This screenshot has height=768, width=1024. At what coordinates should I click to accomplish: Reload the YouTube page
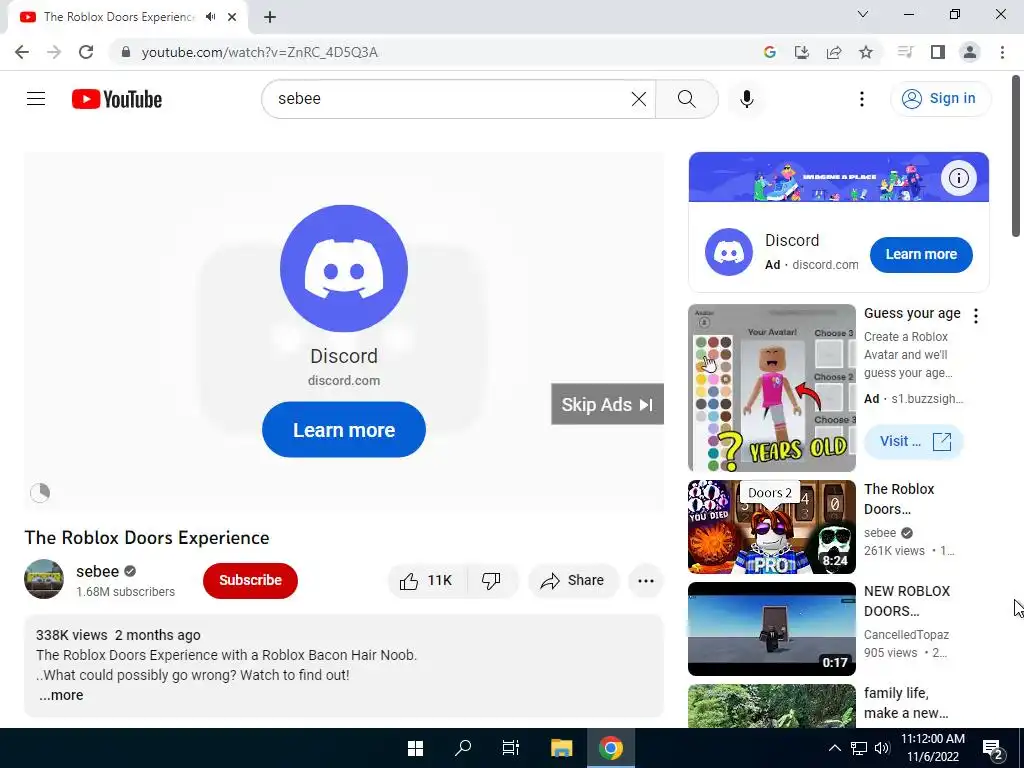pyautogui.click(x=86, y=52)
